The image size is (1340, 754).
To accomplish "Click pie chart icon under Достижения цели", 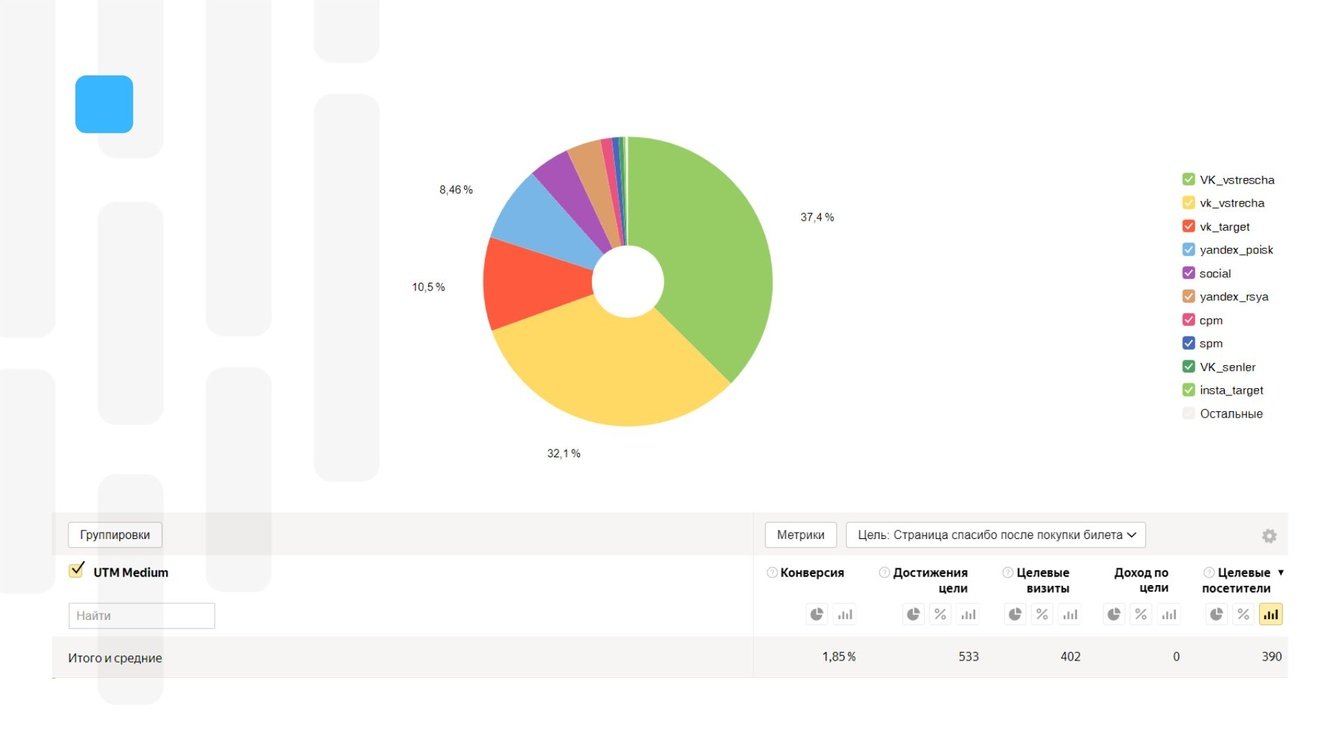I will point(913,614).
